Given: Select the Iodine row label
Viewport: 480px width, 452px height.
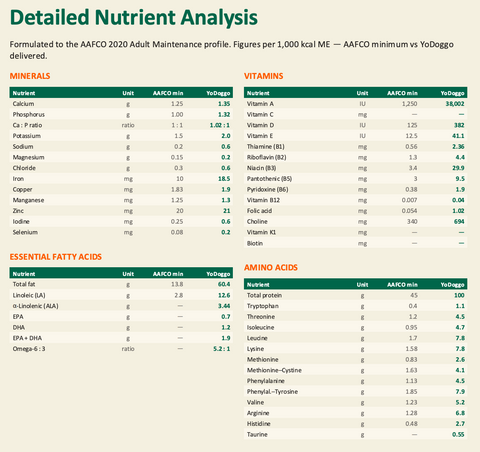Looking at the screenshot, I should pyautogui.click(x=21, y=221).
